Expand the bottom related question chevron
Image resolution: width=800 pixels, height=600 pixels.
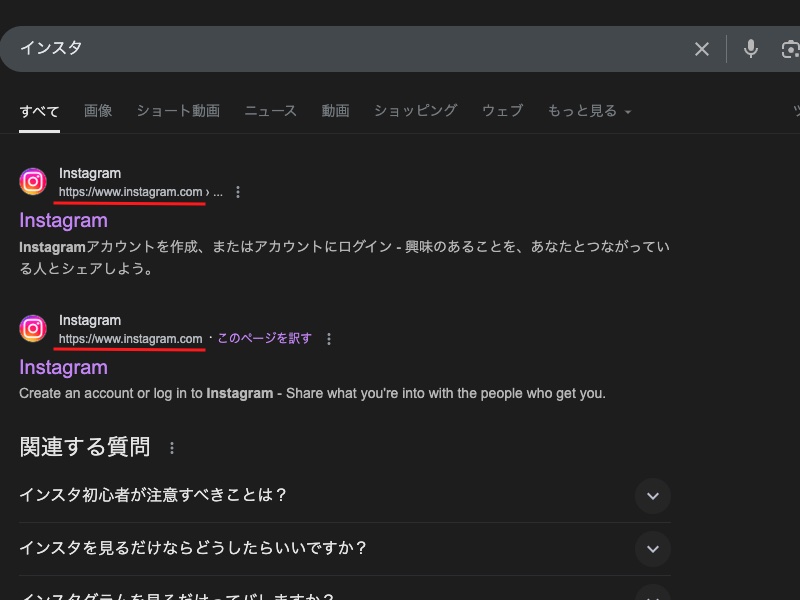[653, 592]
